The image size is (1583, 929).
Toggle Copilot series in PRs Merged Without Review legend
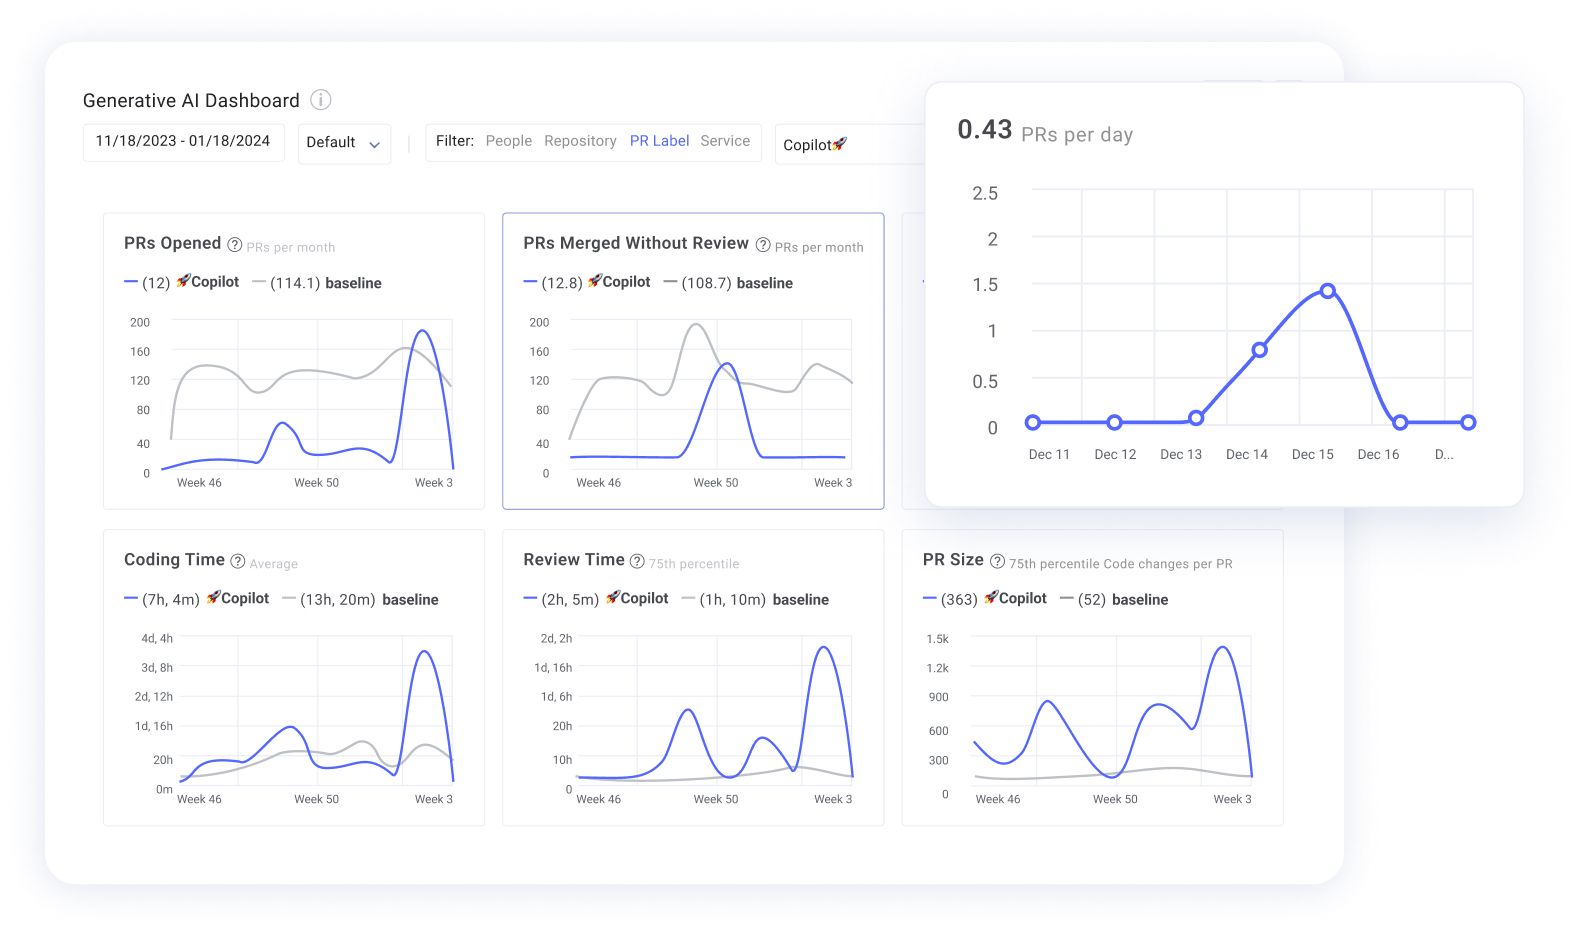[x=586, y=283]
